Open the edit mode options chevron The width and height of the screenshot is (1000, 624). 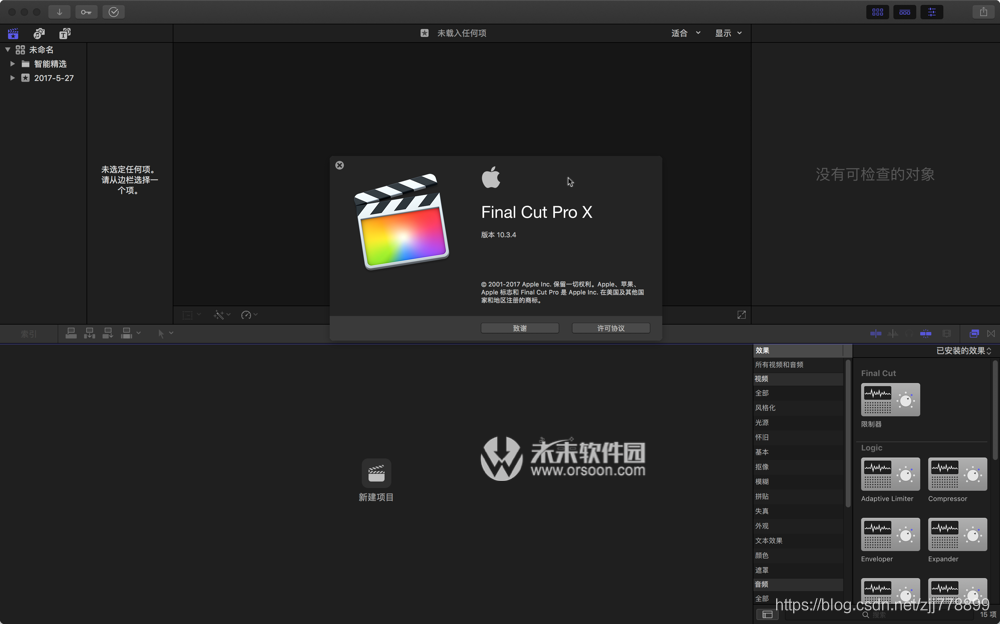pyautogui.click(x=138, y=333)
